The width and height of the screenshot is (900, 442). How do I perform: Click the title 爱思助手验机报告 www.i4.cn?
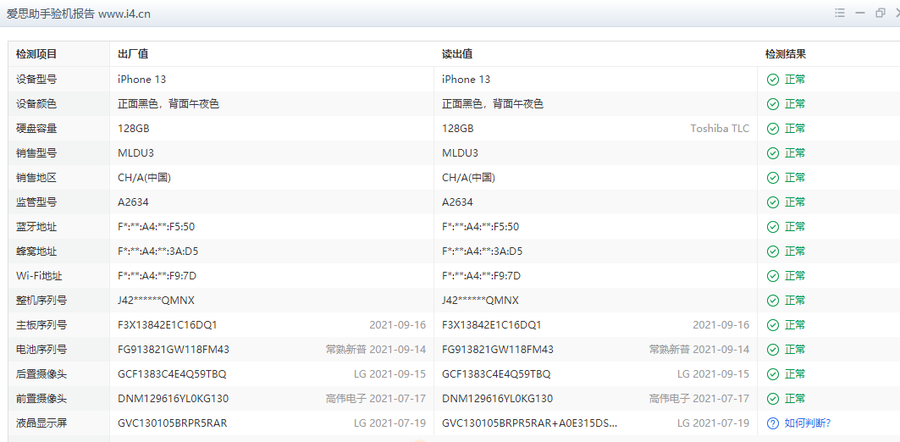click(78, 14)
